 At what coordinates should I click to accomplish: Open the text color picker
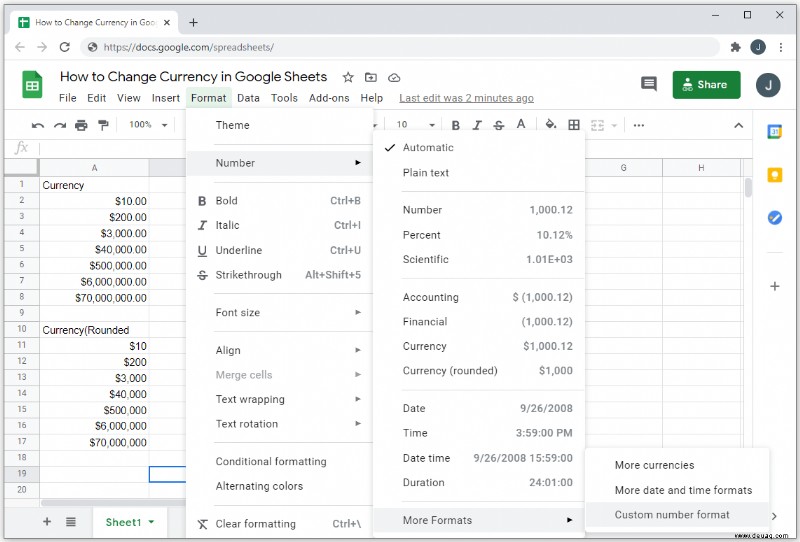[520, 125]
